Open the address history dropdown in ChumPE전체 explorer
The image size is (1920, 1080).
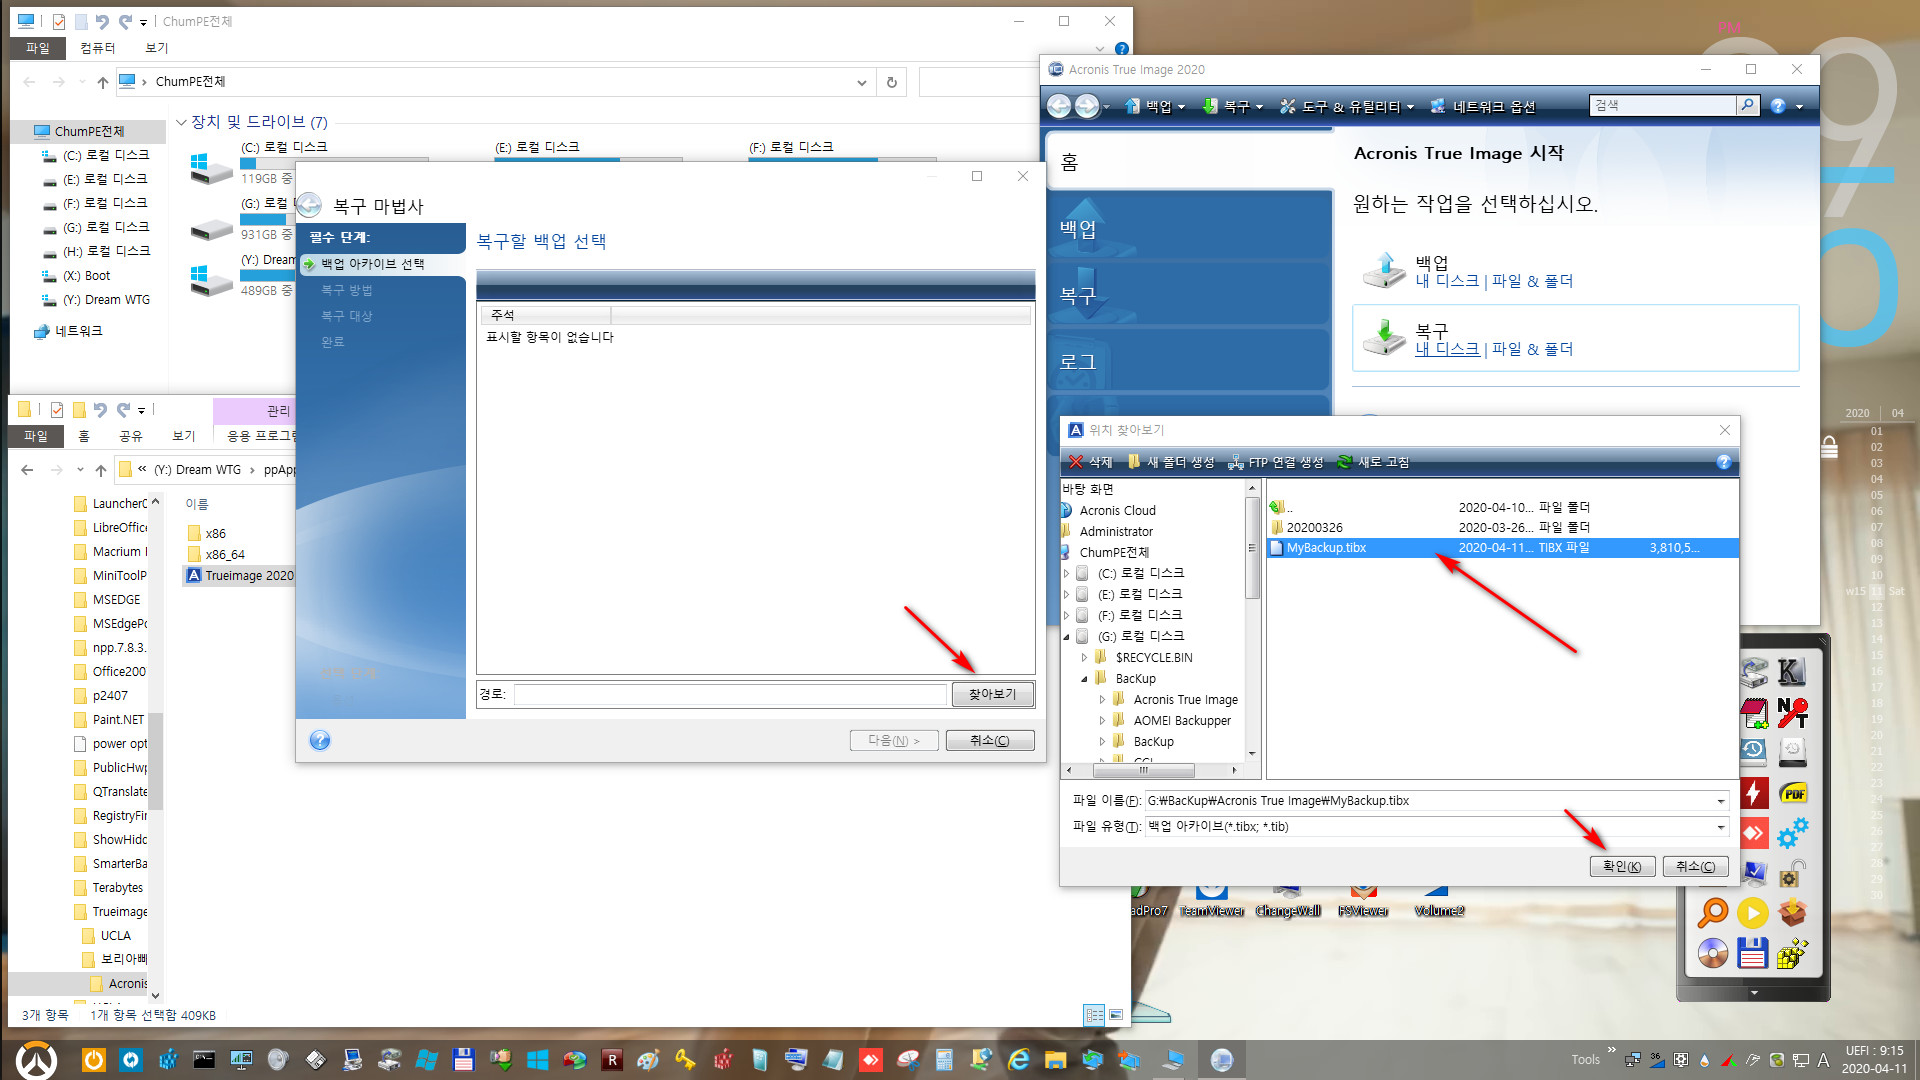pos(861,82)
